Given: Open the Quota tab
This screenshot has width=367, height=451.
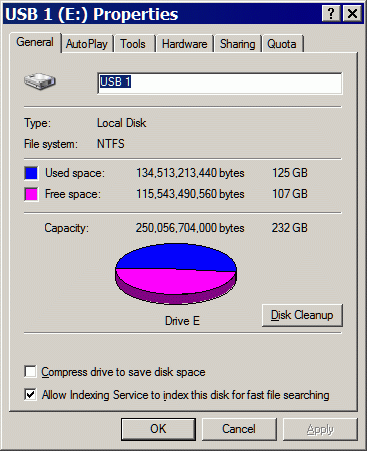Looking at the screenshot, I should [282, 44].
